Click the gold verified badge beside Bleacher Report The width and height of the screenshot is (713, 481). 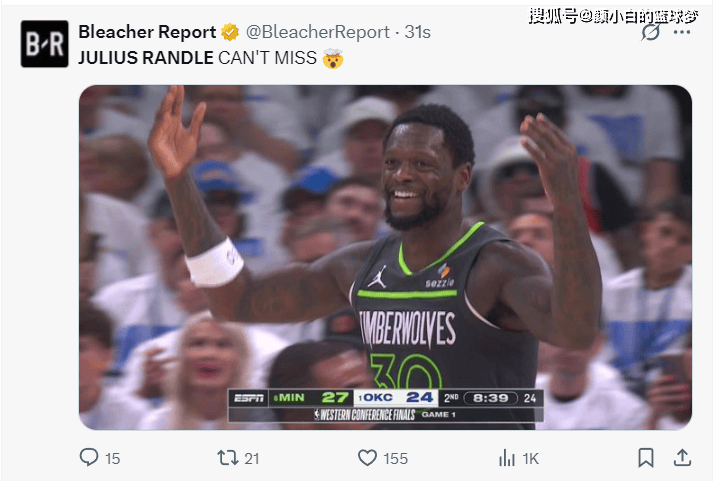click(230, 32)
